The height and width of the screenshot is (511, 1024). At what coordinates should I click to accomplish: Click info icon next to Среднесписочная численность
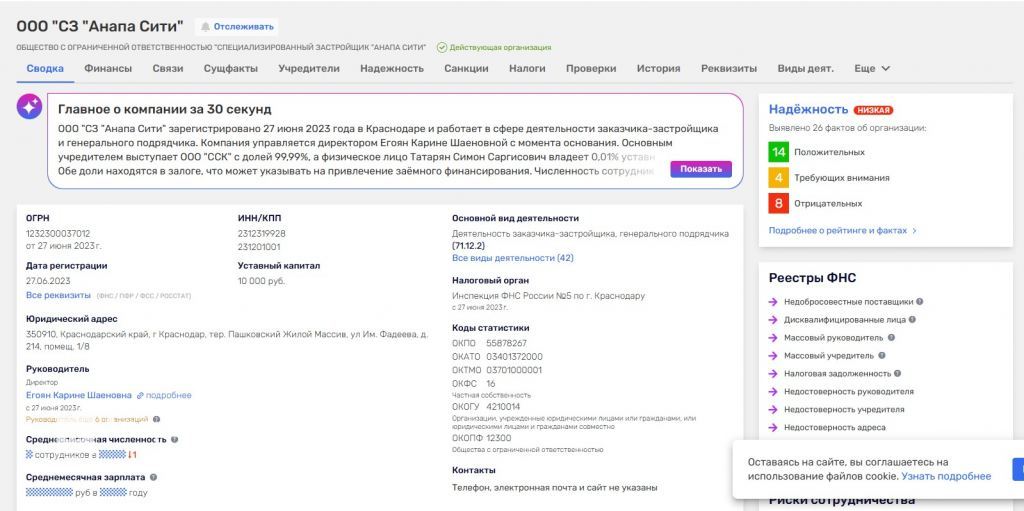(175, 439)
